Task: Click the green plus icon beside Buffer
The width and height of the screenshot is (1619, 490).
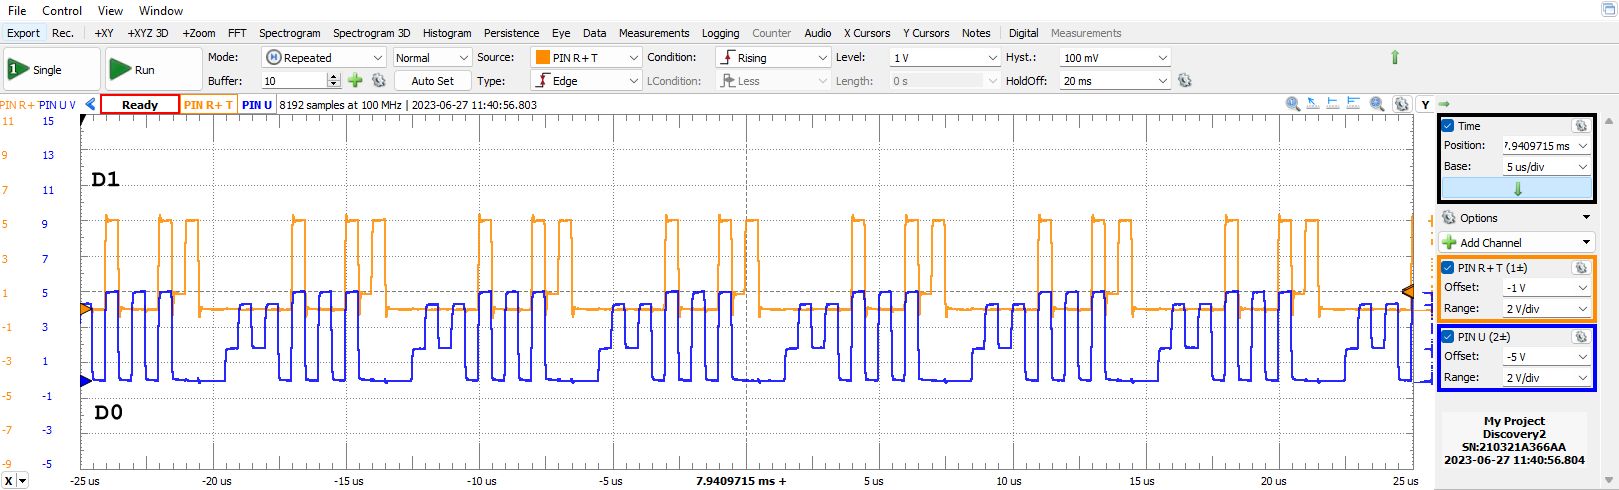Action: pyautogui.click(x=355, y=81)
